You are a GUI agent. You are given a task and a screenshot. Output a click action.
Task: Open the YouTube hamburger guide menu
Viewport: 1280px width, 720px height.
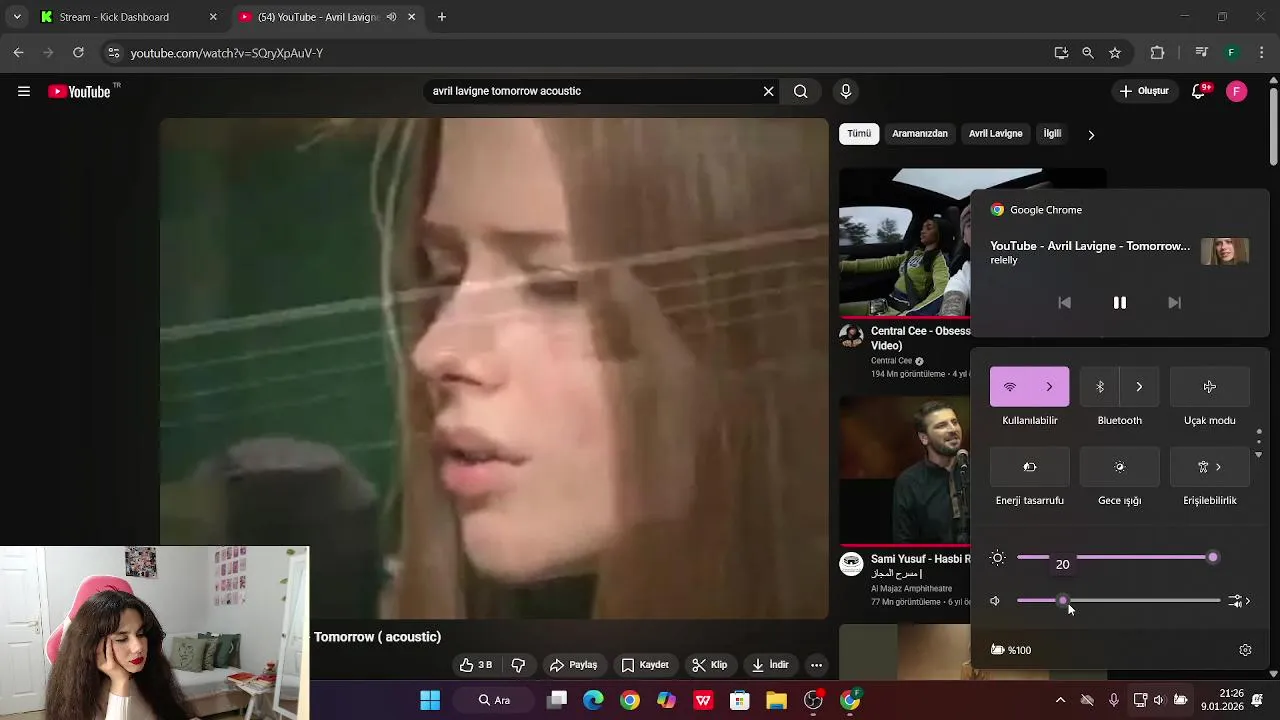pyautogui.click(x=24, y=91)
